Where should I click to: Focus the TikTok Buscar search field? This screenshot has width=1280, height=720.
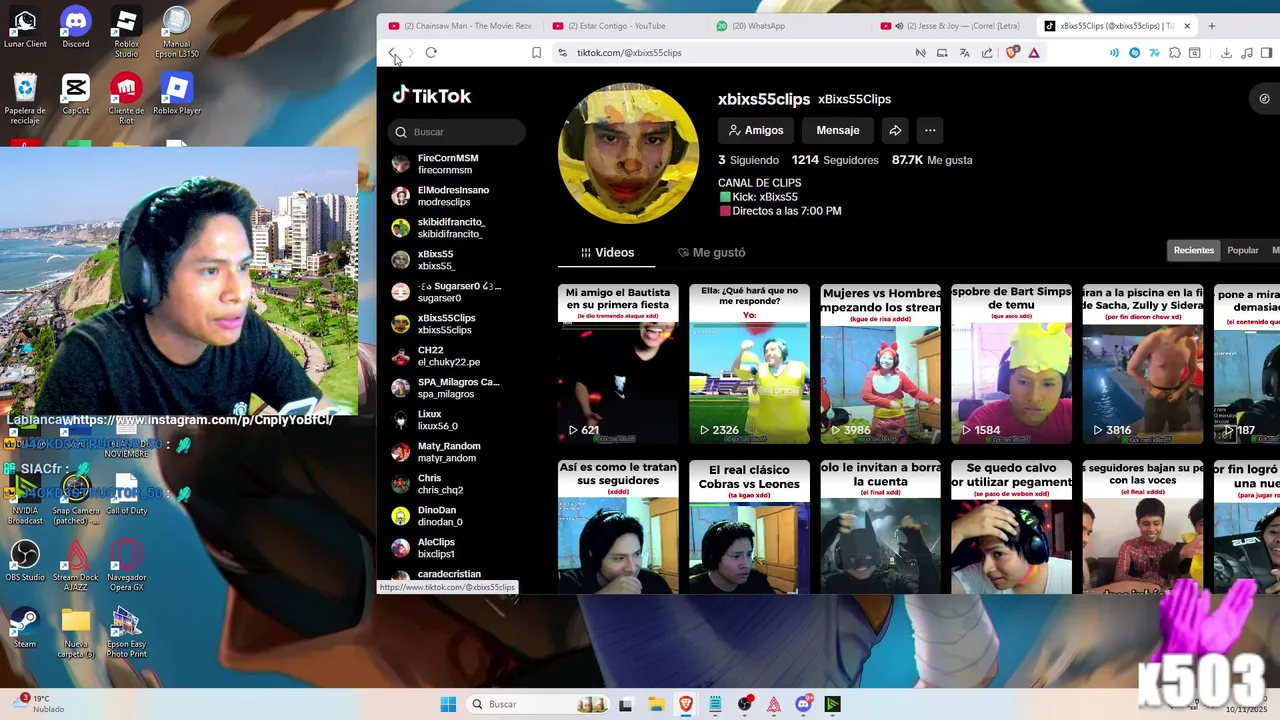[457, 132]
